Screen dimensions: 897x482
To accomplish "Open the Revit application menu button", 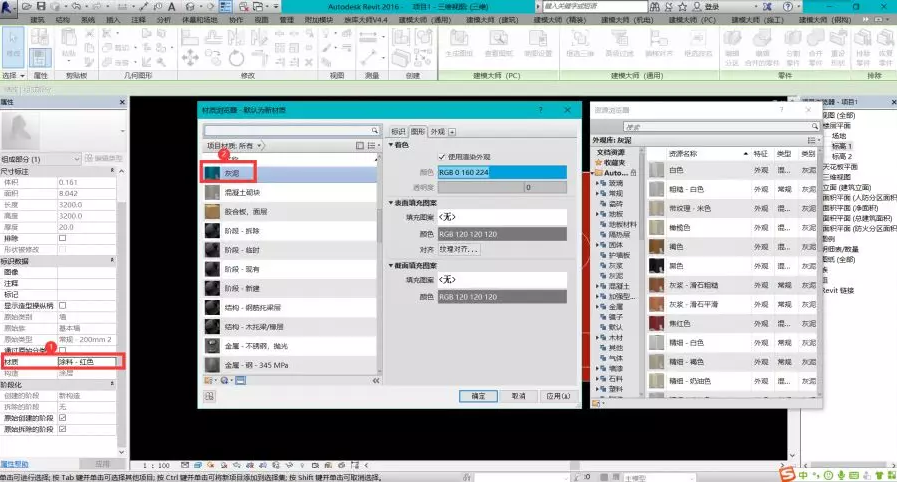I will click(8, 7).
